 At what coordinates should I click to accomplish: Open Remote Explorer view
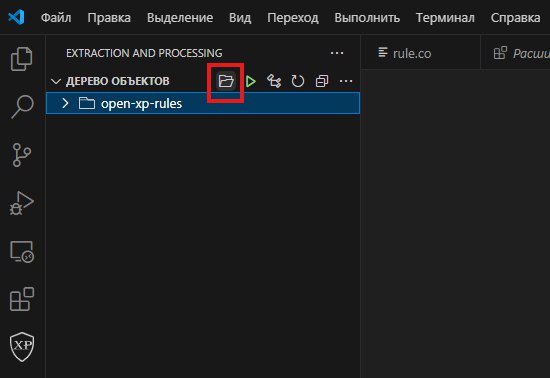[22, 251]
